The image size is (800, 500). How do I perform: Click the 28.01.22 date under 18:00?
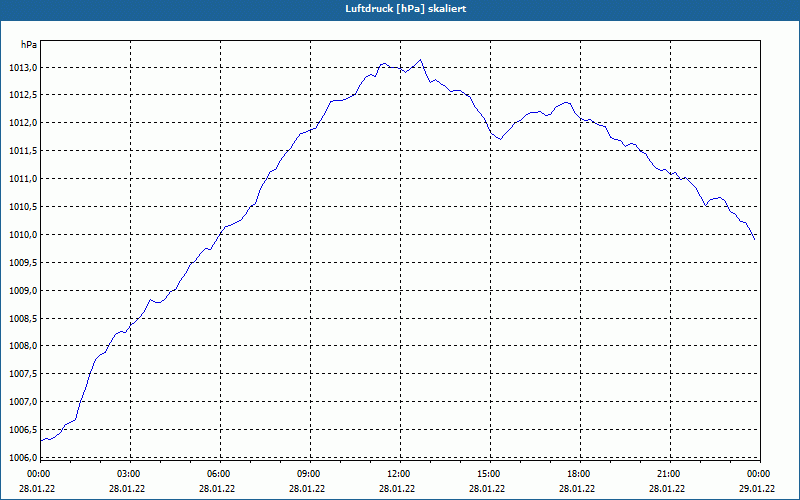pos(577,489)
